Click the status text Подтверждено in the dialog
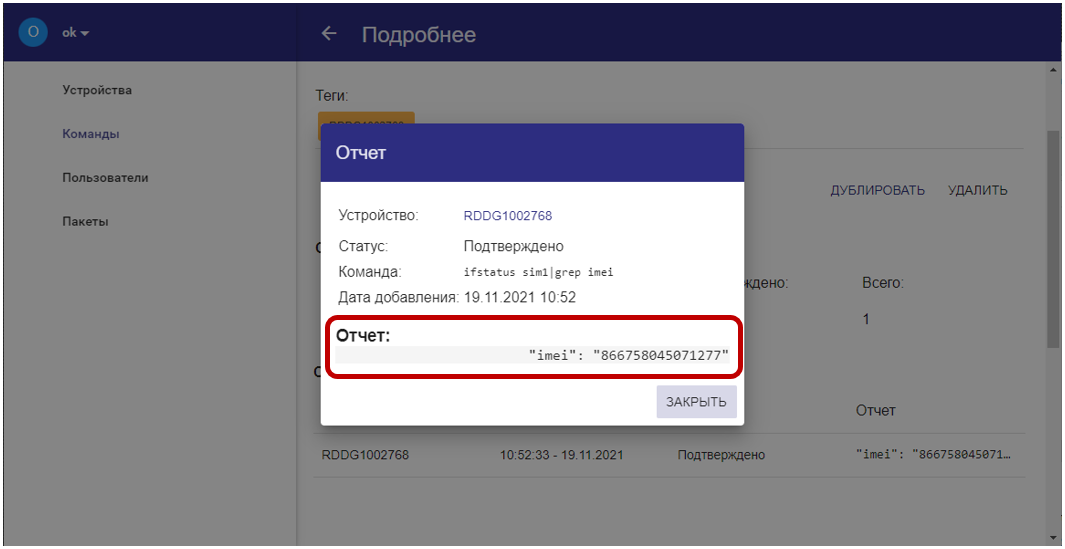The image size is (1065, 549). coord(513,246)
